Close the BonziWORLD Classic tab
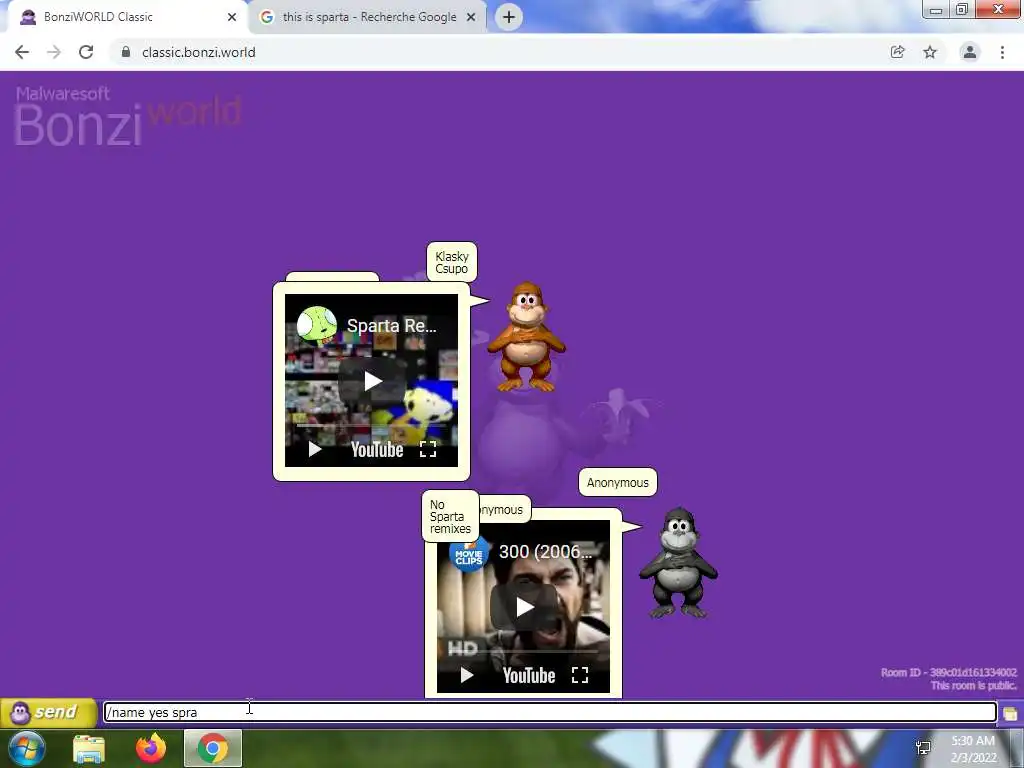 point(232,17)
